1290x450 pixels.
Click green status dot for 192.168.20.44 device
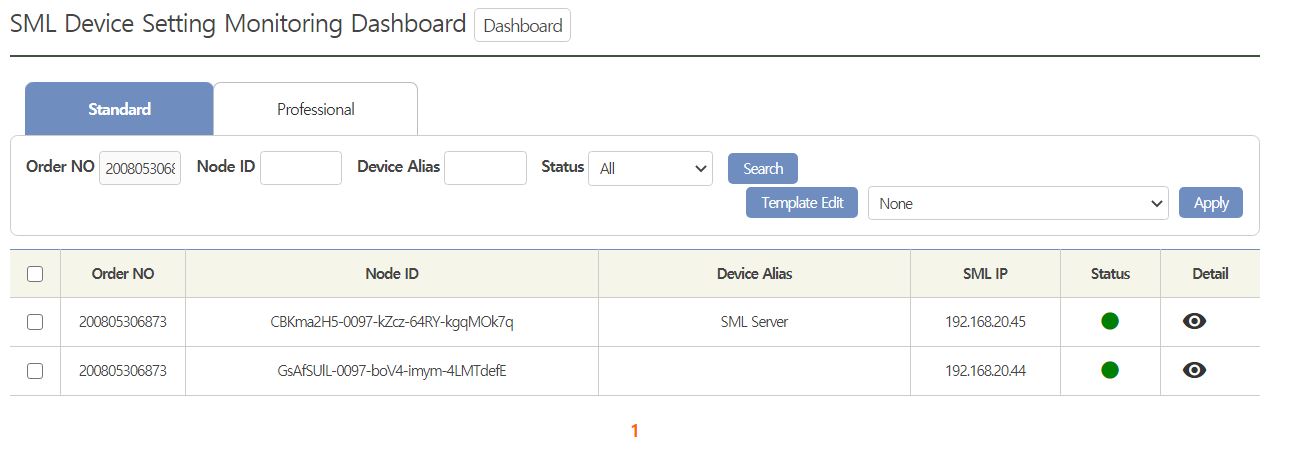pyautogui.click(x=1109, y=370)
